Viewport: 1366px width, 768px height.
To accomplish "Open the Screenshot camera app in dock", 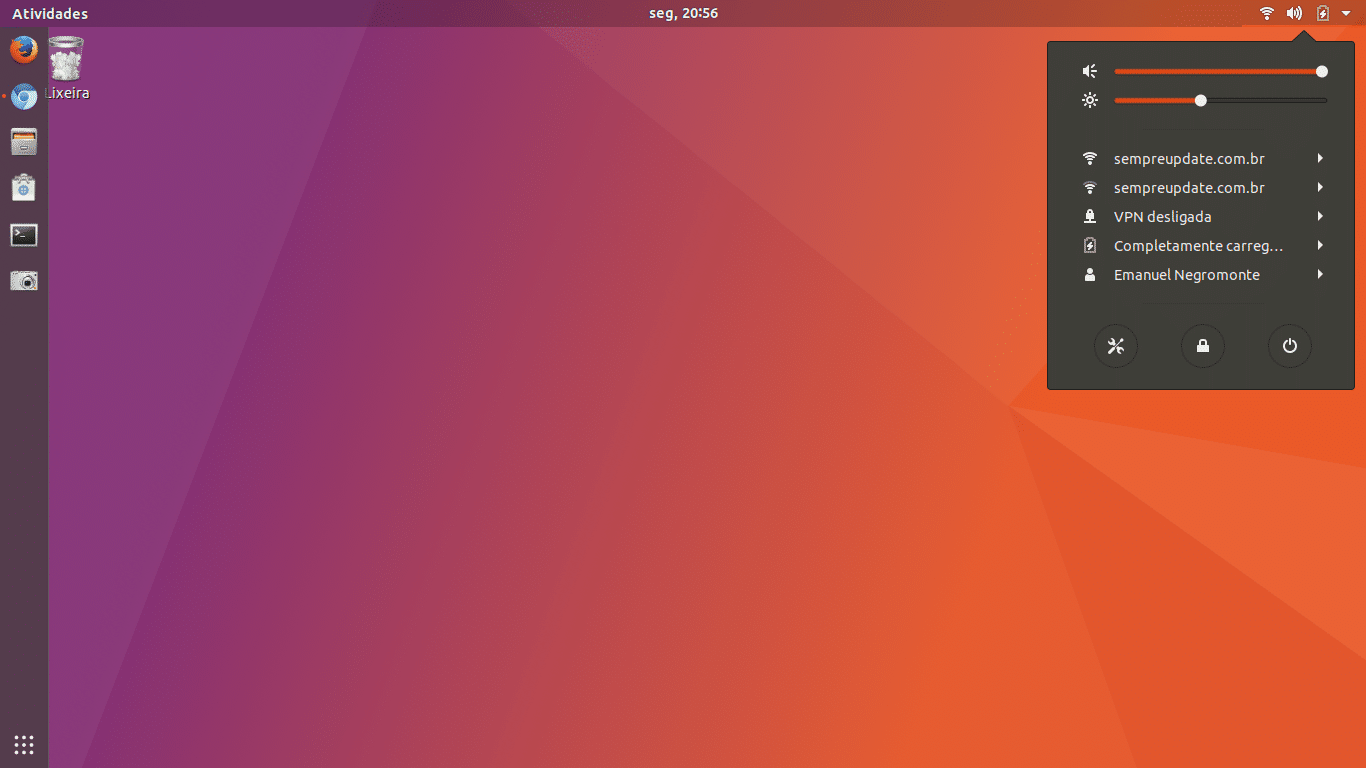I will click(24, 281).
